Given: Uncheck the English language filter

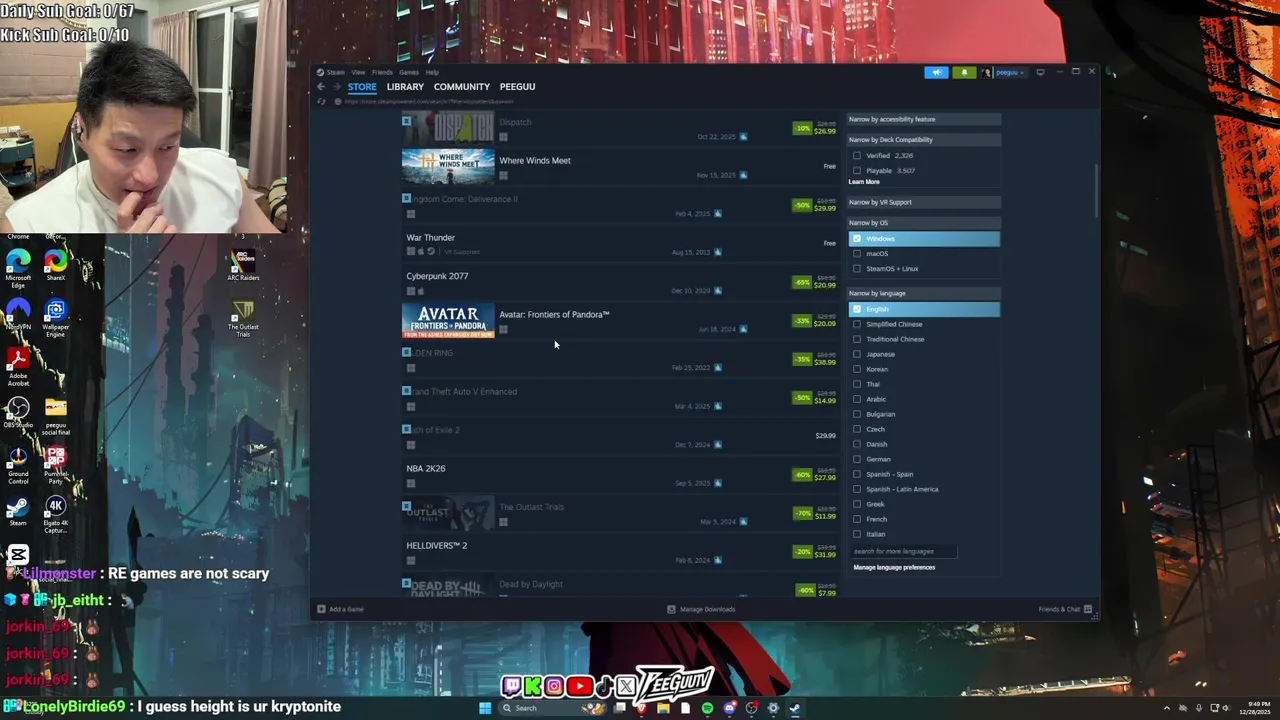Looking at the screenshot, I should click(x=856, y=309).
